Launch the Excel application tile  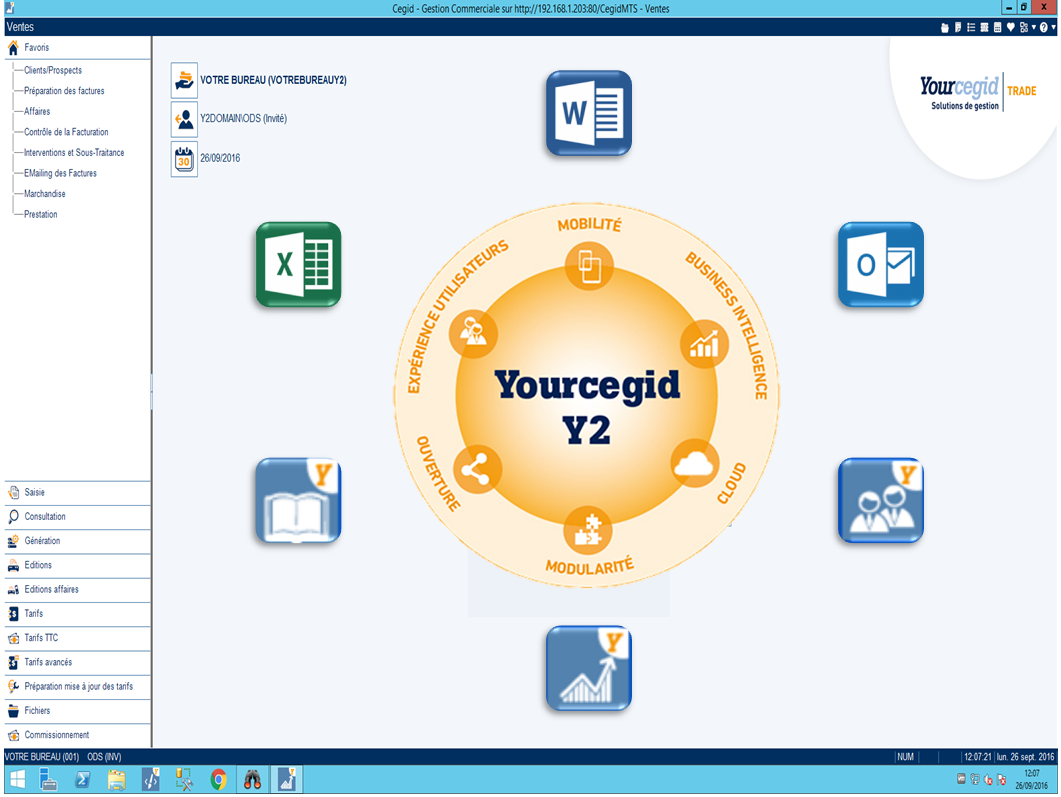[x=298, y=265]
